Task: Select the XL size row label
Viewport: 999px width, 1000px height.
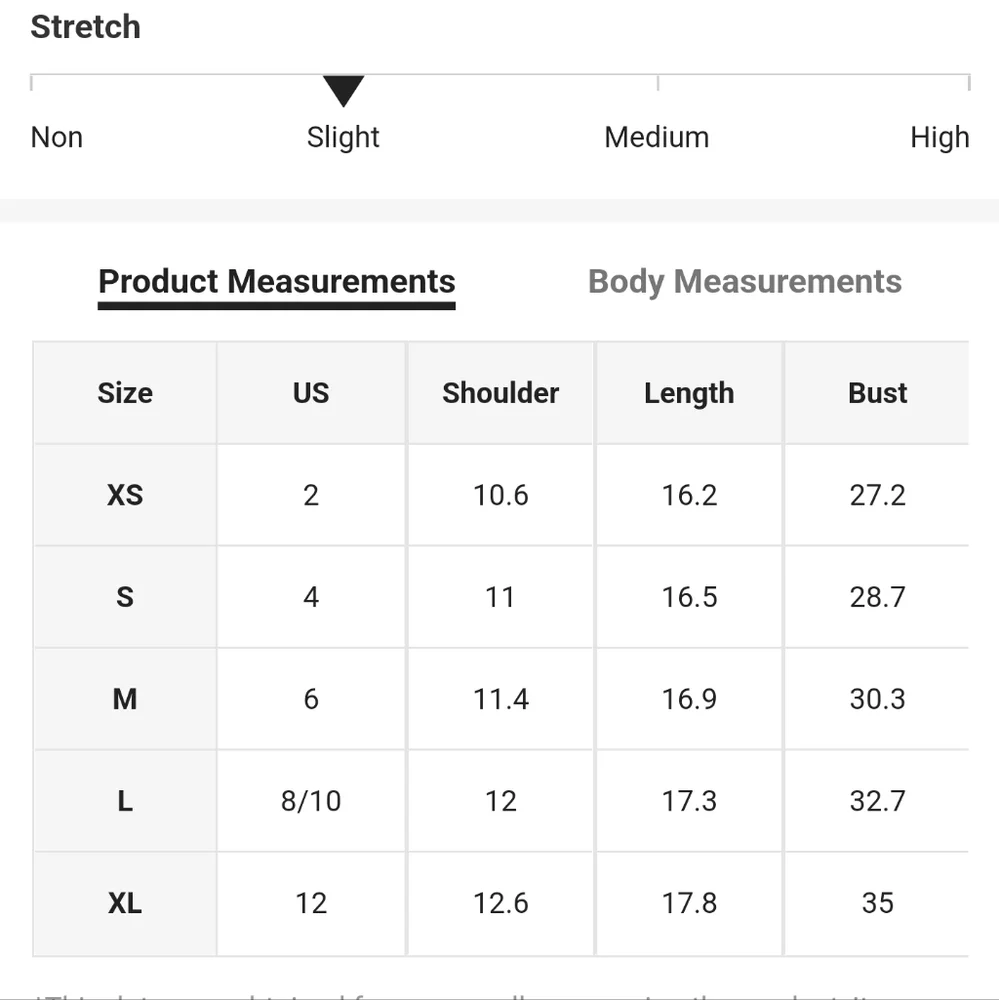Action: coord(125,903)
